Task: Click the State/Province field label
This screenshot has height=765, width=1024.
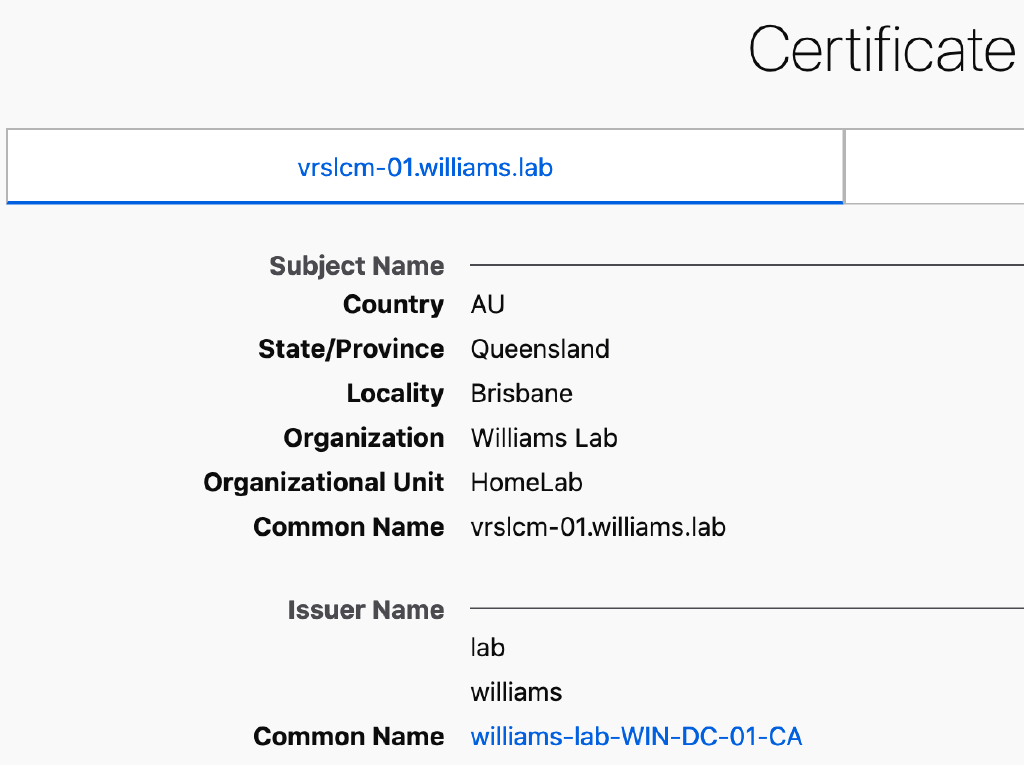Action: coord(351,348)
